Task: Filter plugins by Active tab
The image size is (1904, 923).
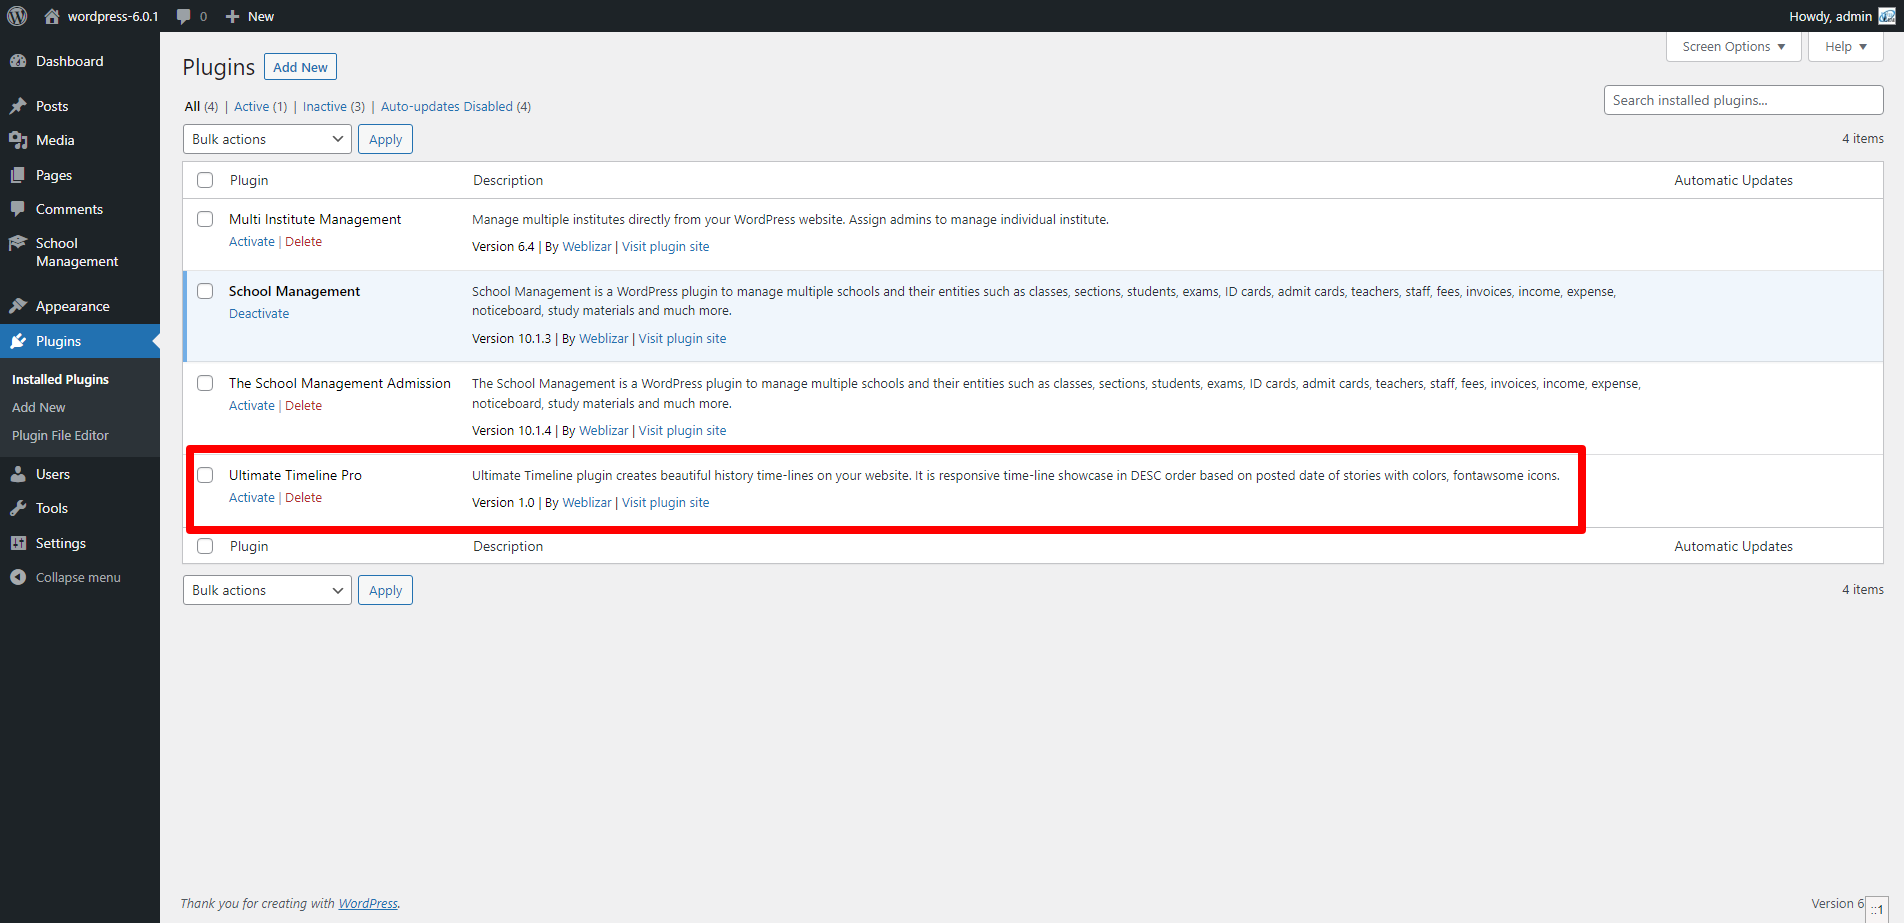Action: coord(260,106)
